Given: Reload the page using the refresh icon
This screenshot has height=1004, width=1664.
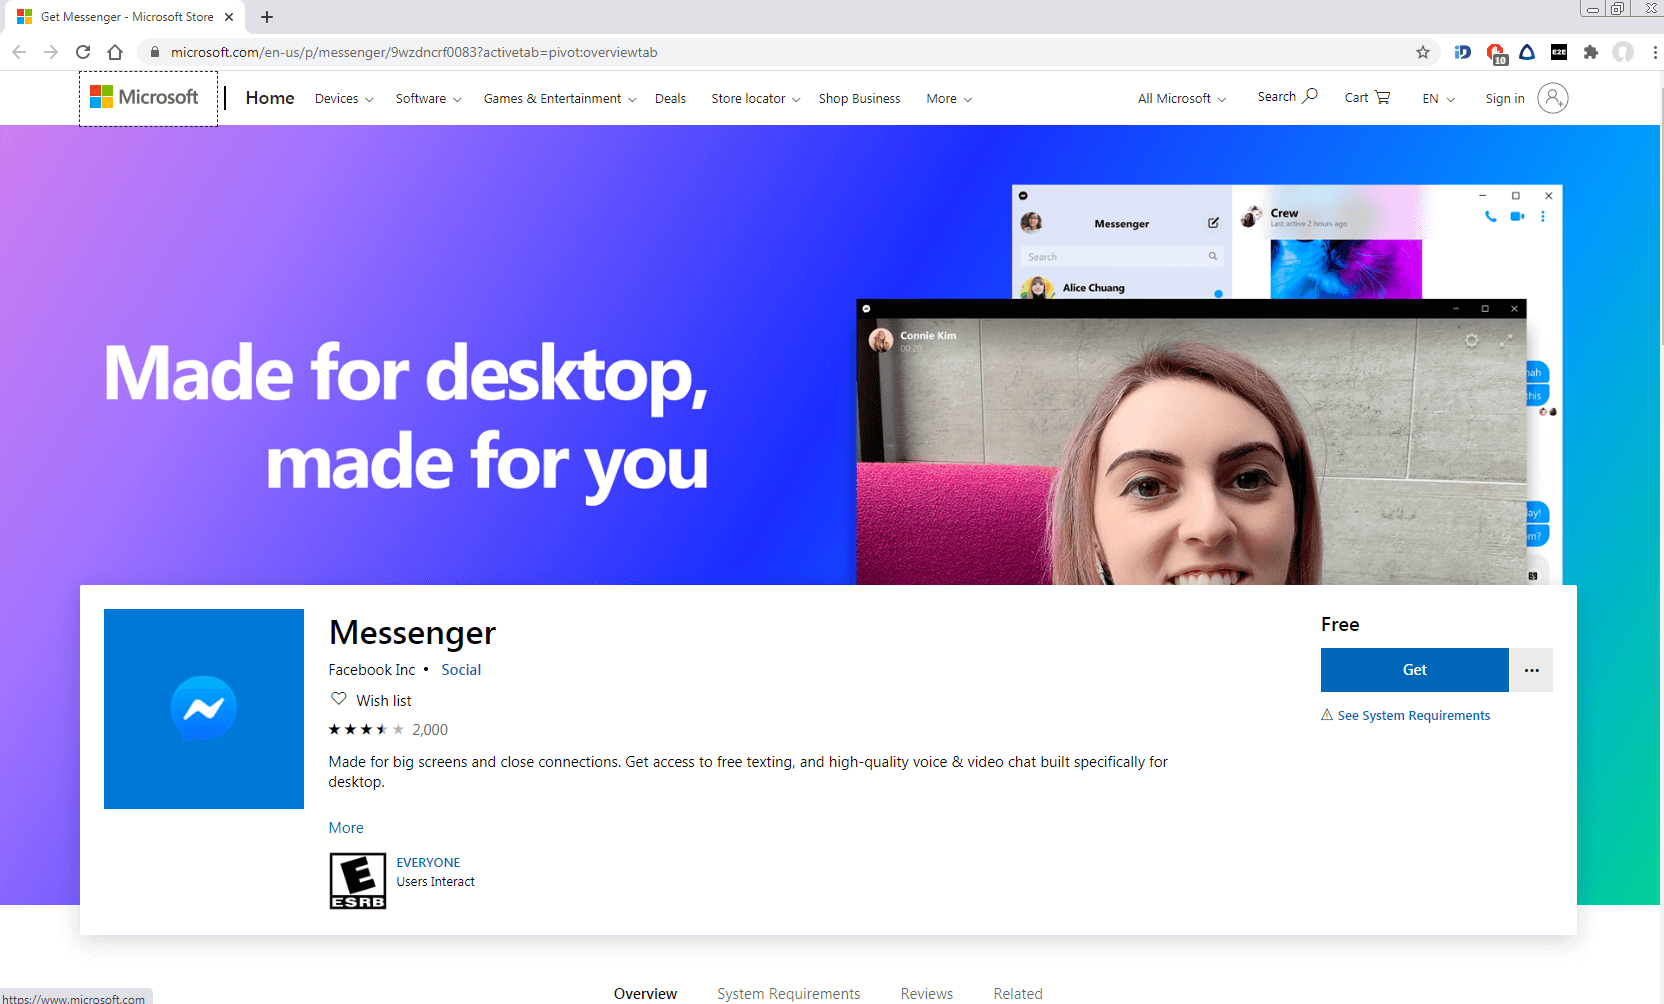Looking at the screenshot, I should pyautogui.click(x=83, y=52).
